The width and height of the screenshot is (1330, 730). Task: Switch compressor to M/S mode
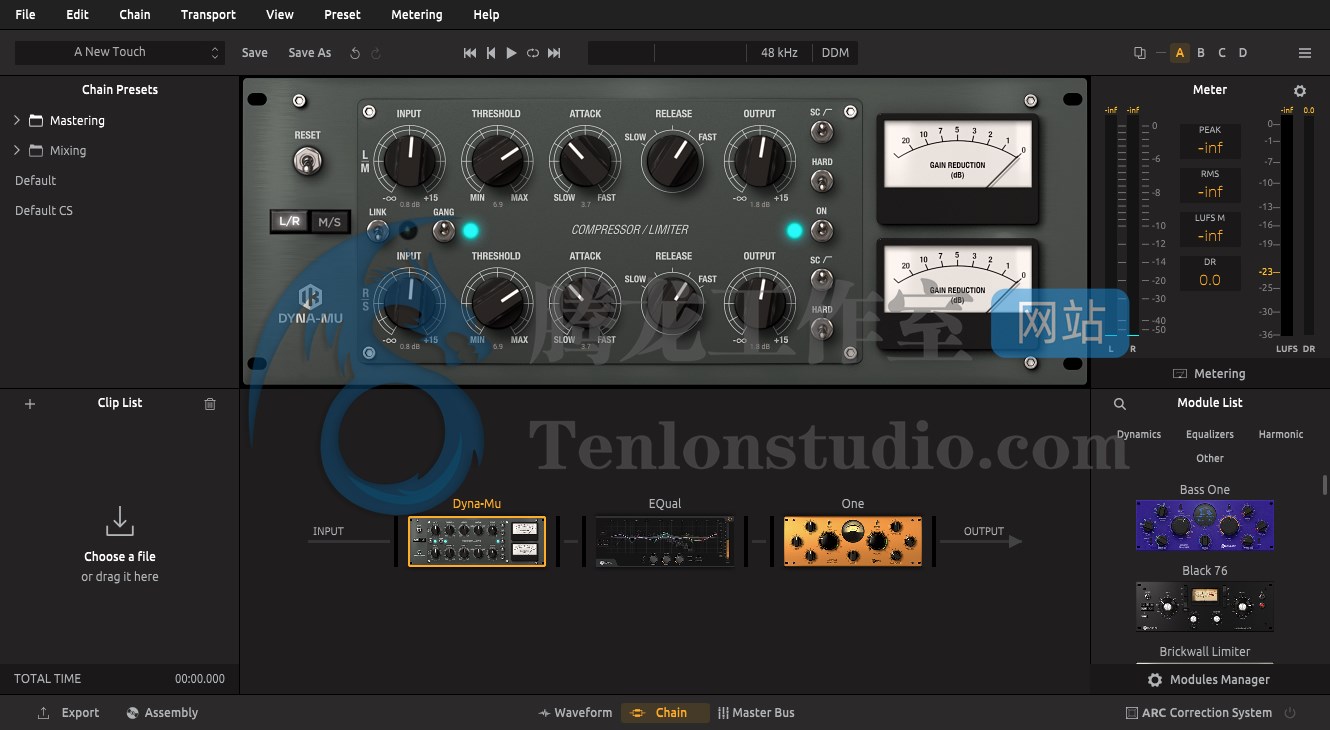click(329, 222)
